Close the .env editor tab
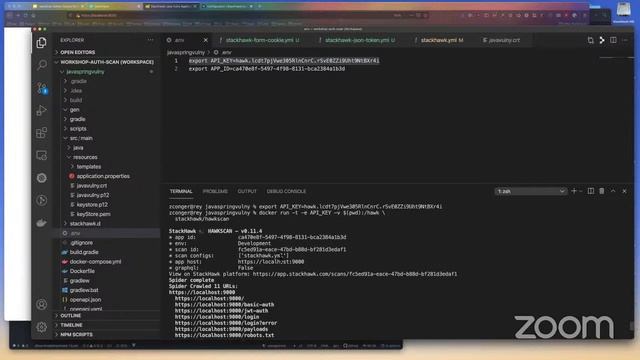 (205, 40)
